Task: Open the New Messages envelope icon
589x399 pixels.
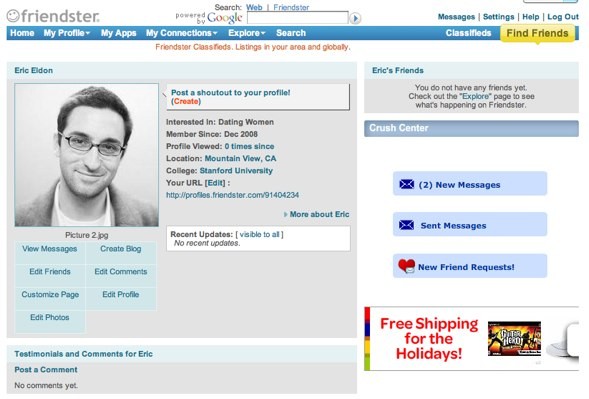Action: click(x=406, y=184)
